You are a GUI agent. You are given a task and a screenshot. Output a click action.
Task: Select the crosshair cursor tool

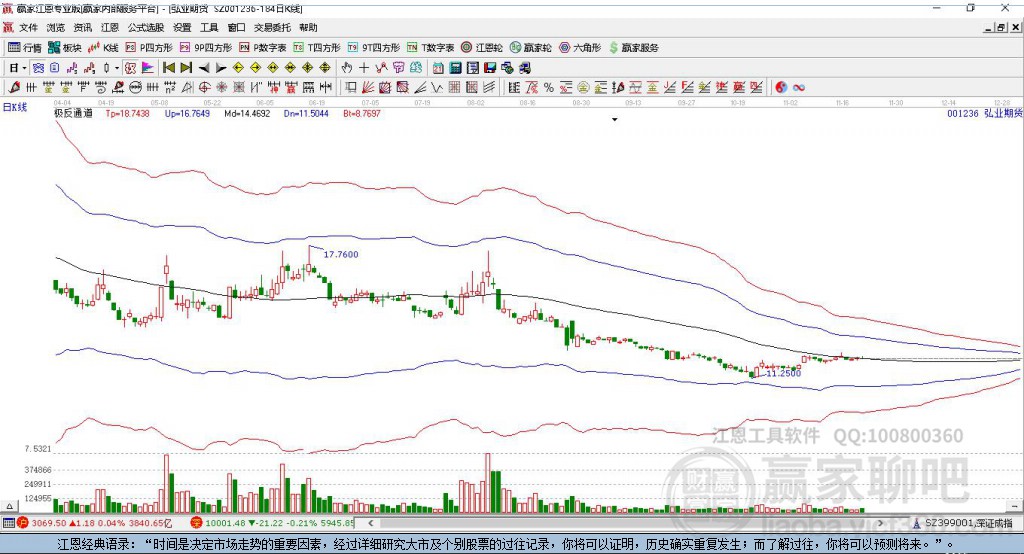coord(364,67)
